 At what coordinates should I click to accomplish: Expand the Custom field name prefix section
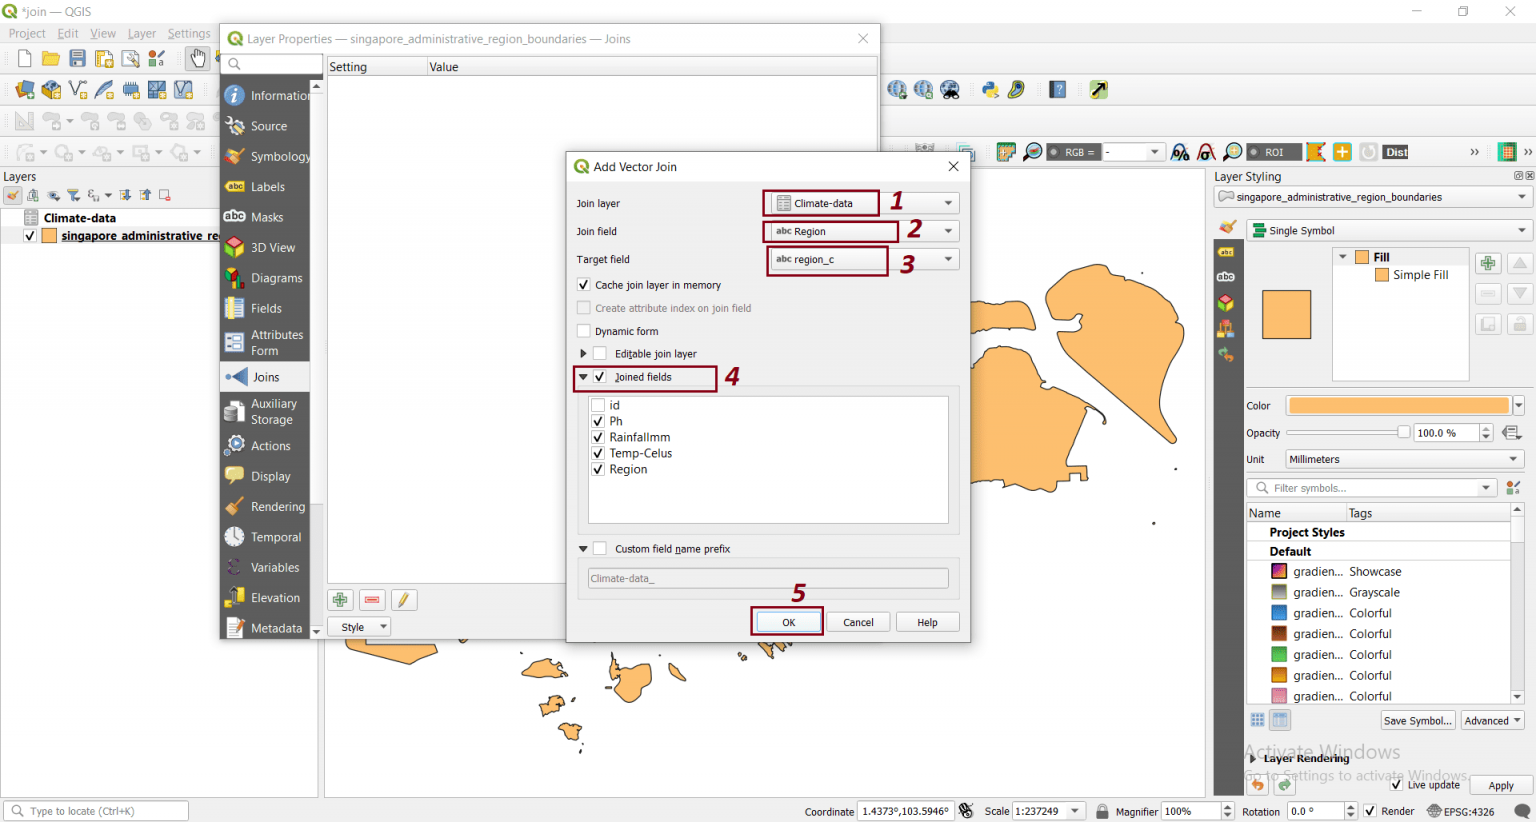point(583,548)
